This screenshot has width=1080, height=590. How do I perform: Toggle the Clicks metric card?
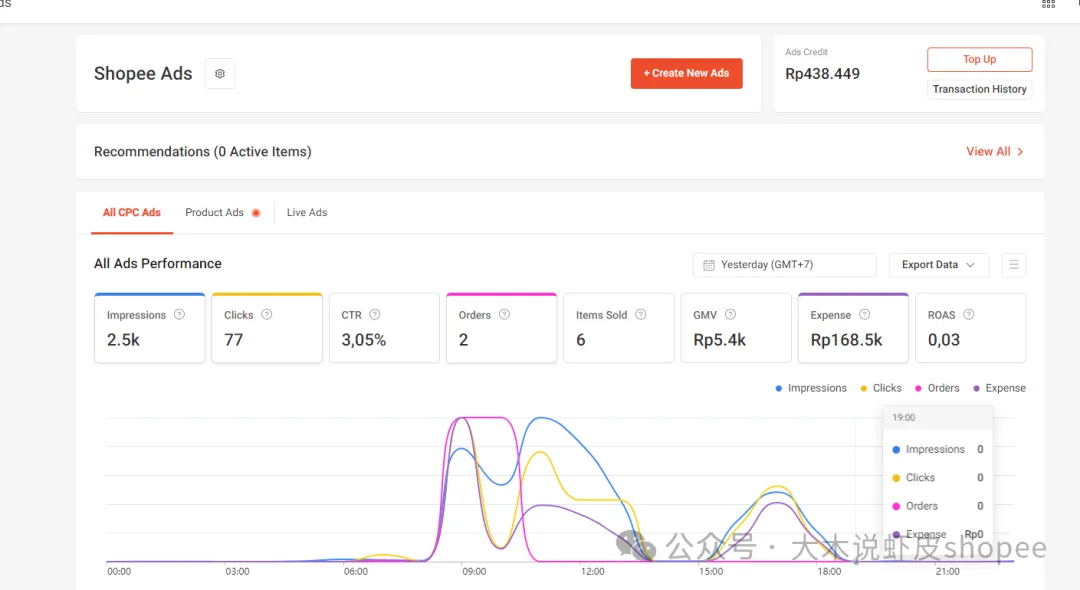(x=267, y=328)
